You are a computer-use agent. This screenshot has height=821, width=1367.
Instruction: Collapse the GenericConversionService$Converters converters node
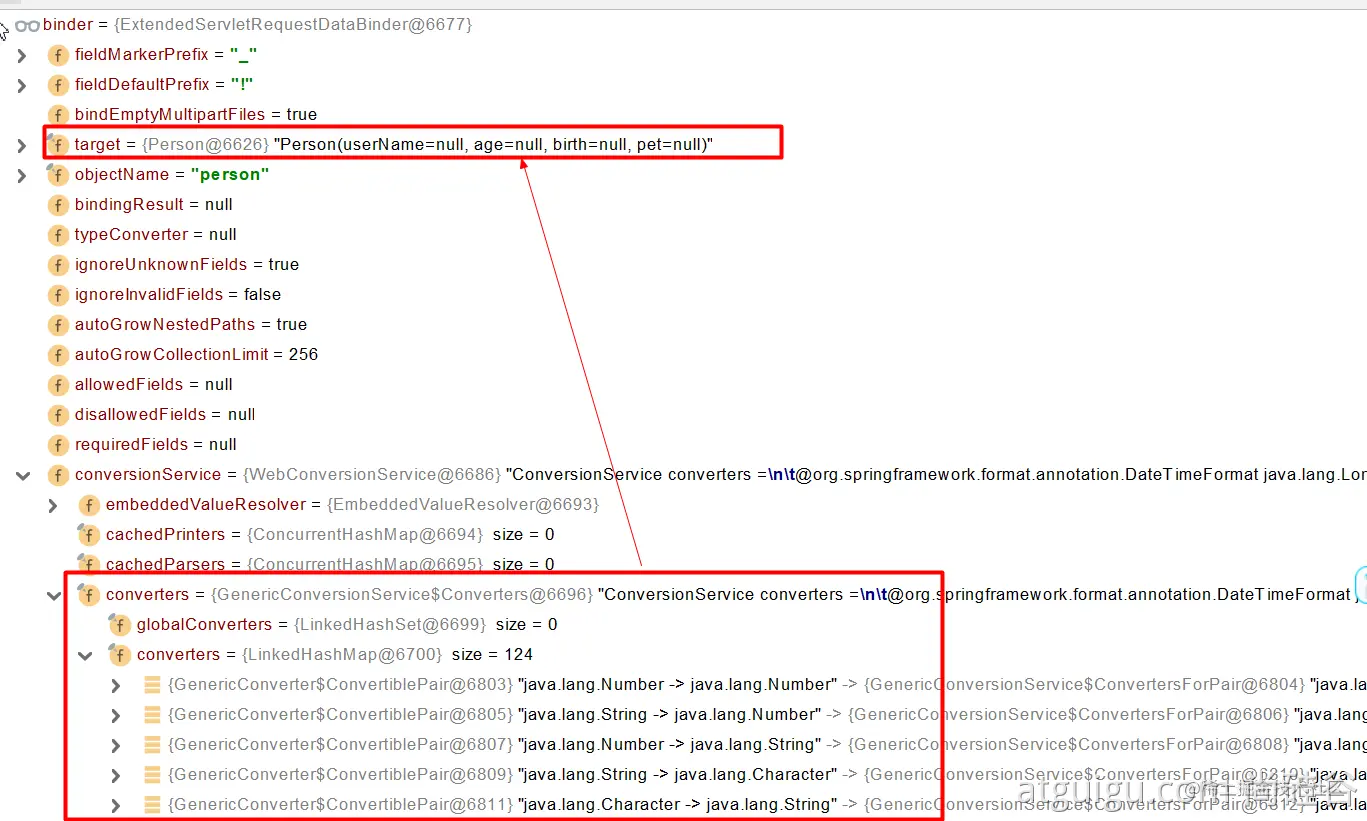tap(53, 596)
